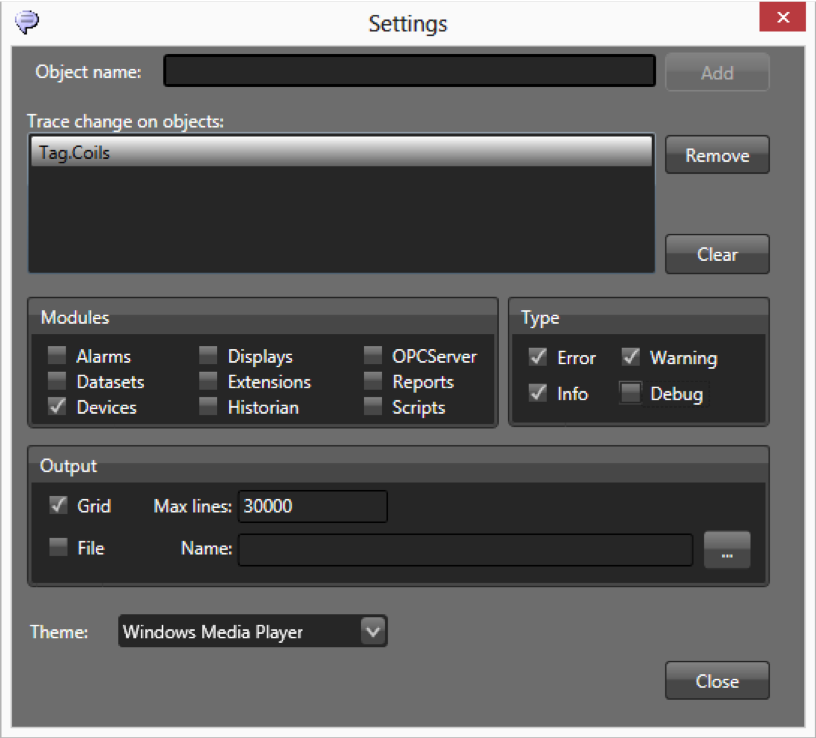Select Tag.Coils in traced objects list
This screenshot has width=816, height=738.
[x=341, y=153]
